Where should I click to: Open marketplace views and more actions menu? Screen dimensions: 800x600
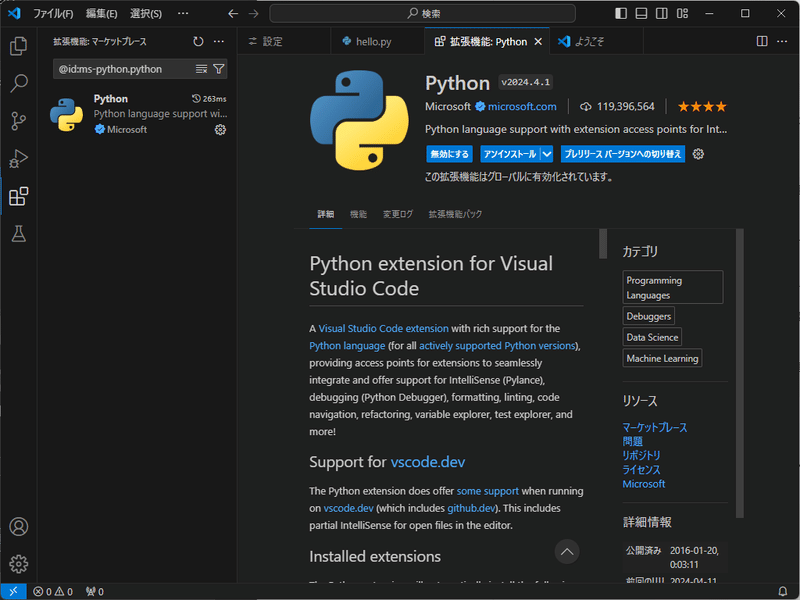[x=219, y=41]
